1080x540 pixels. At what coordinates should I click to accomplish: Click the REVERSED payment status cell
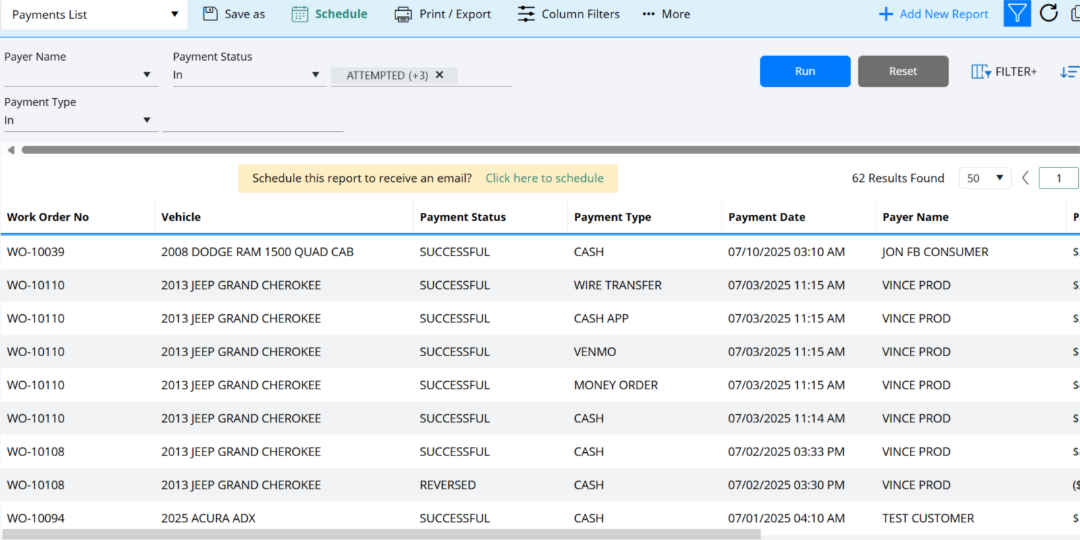click(x=448, y=485)
